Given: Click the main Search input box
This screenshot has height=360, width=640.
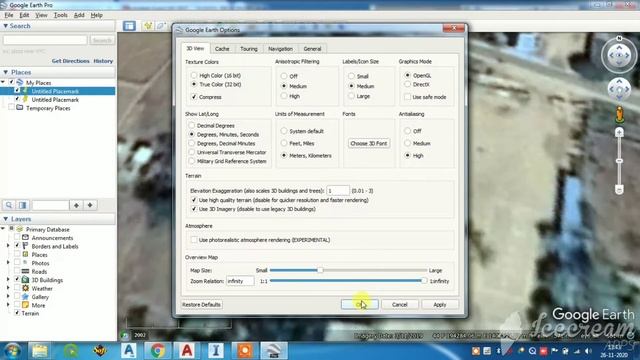Looking at the screenshot, I should click(45, 40).
